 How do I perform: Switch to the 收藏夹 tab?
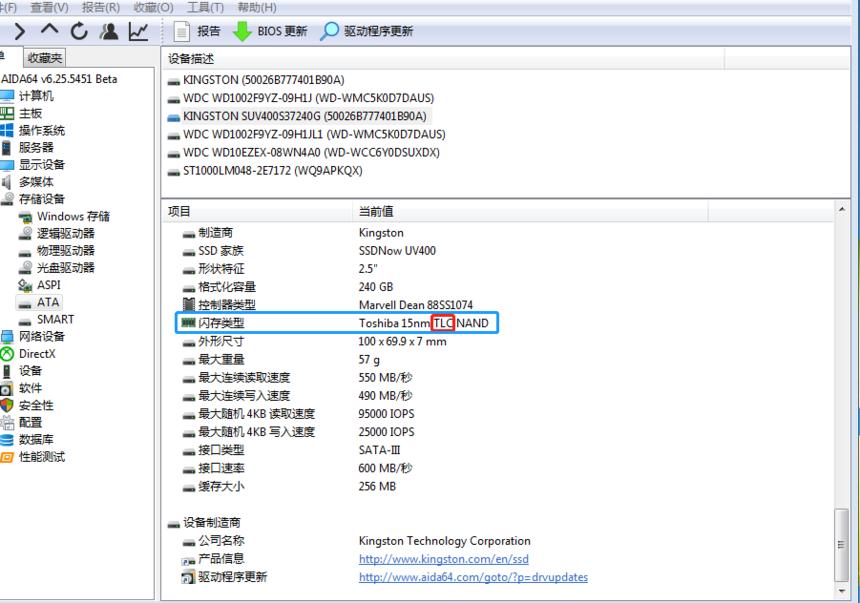coord(43,57)
